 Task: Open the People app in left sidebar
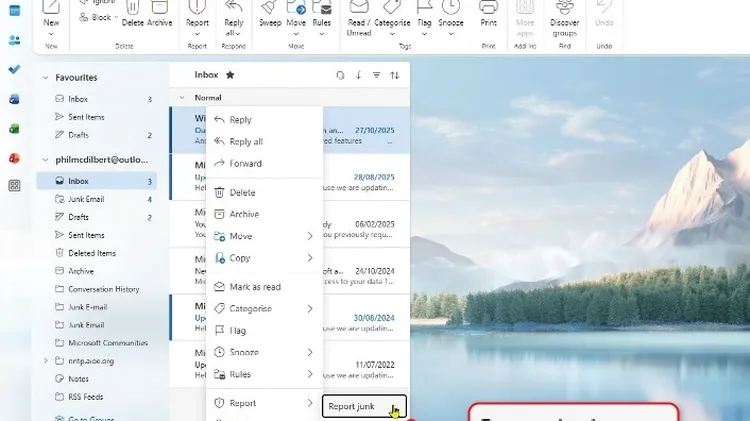coord(14,40)
